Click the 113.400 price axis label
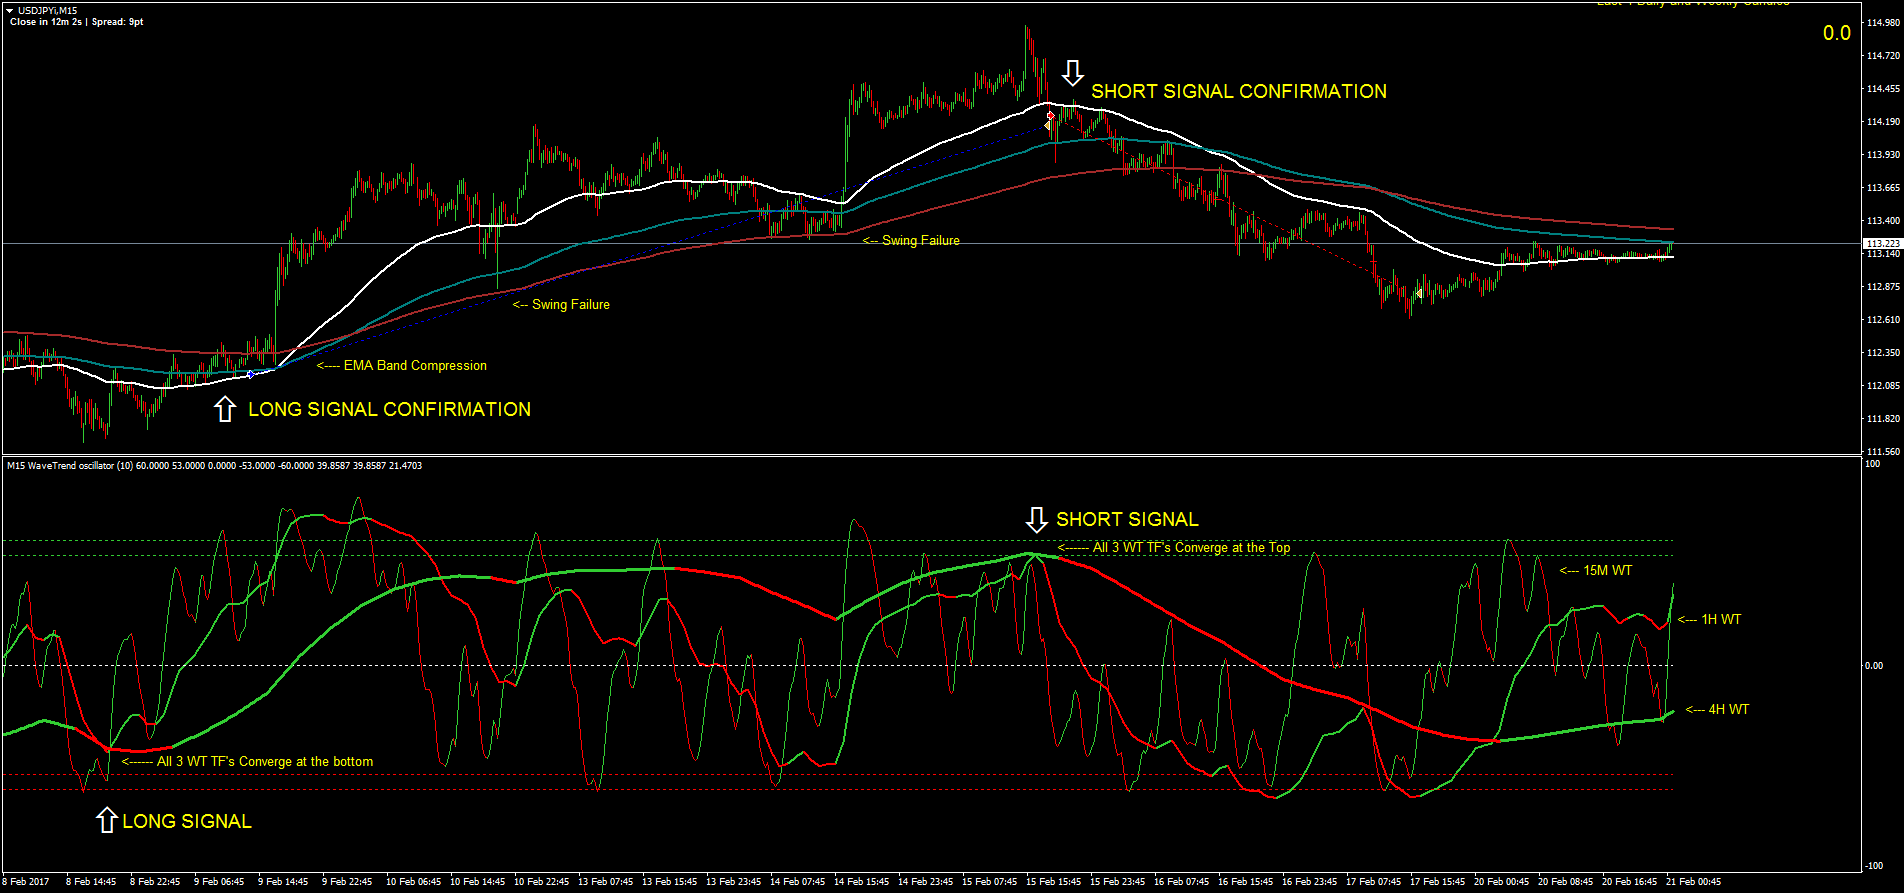This screenshot has width=1904, height=893. tap(1883, 221)
